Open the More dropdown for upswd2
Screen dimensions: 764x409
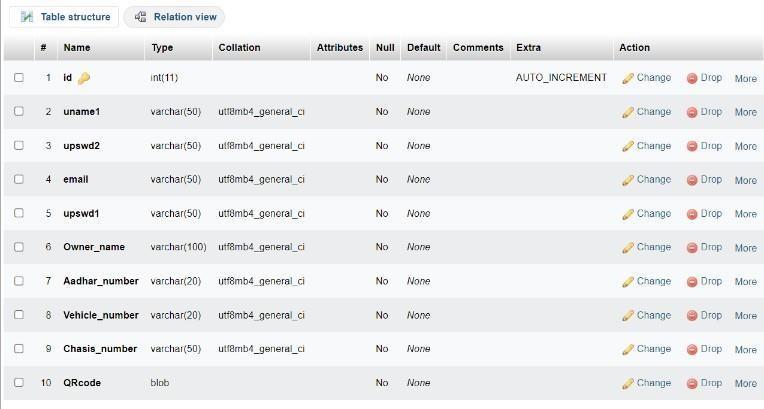click(745, 146)
